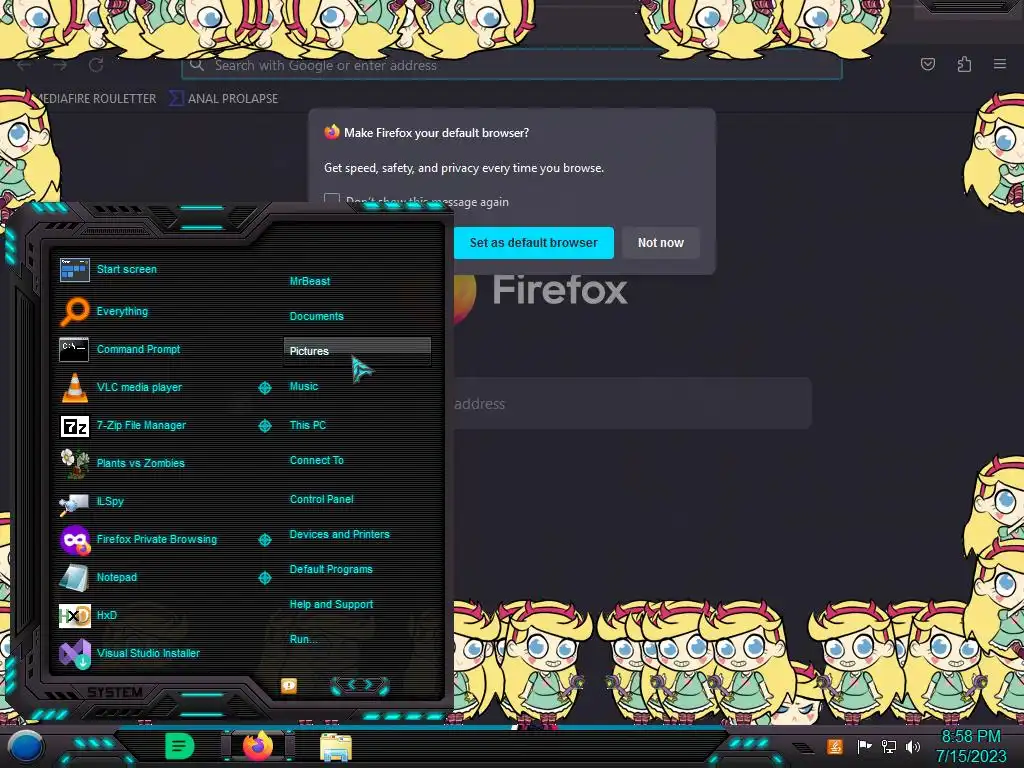Viewport: 1024px width, 768px height.
Task: Open Firefox extensions puzzle icon
Action: [x=964, y=64]
